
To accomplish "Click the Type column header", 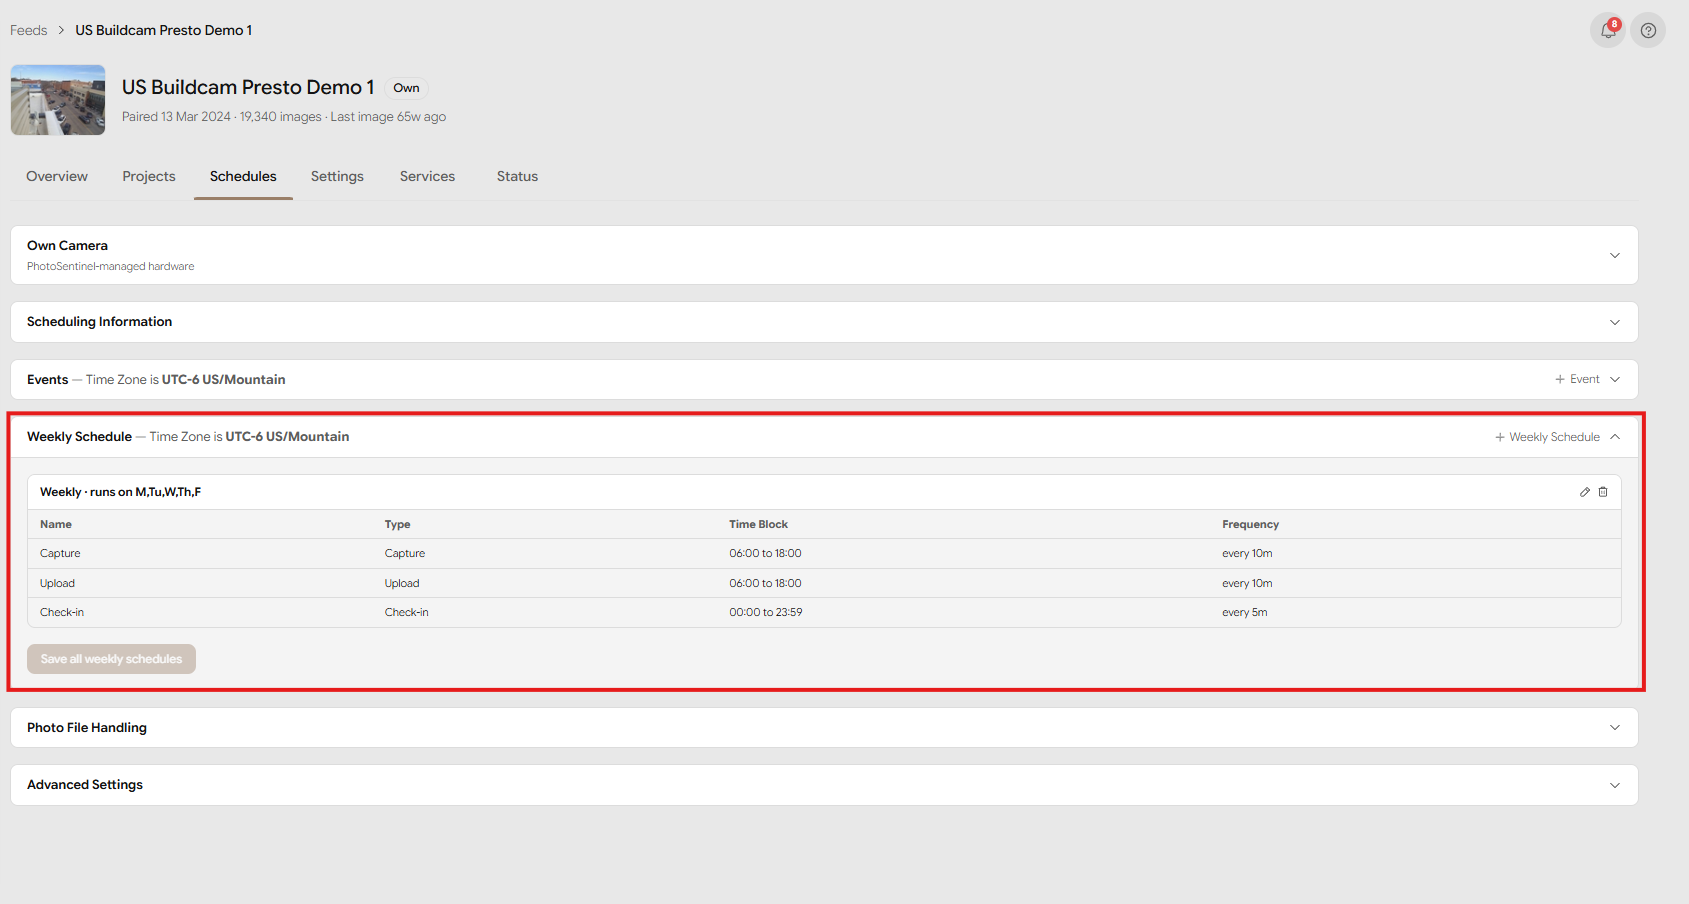I will tap(397, 524).
